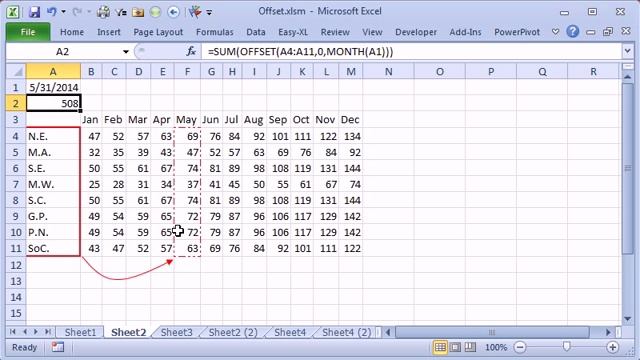Click the macro record status bar icon
The height and width of the screenshot is (360, 640).
pyautogui.click(x=58, y=347)
